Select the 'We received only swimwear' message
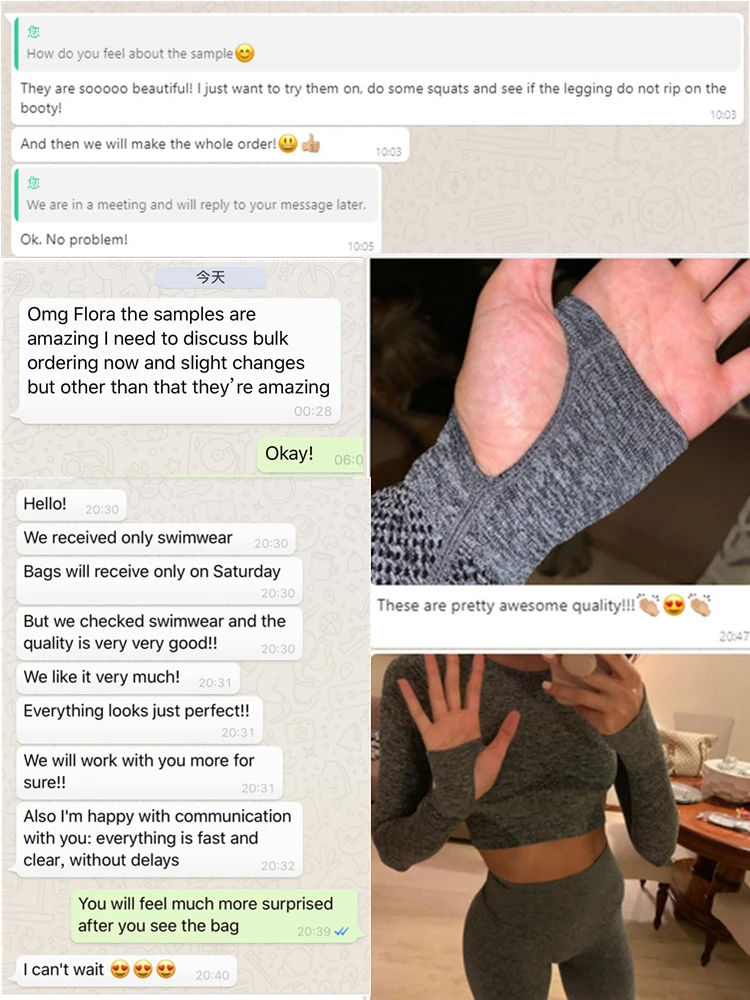The width and height of the screenshot is (750, 1000). 156,539
